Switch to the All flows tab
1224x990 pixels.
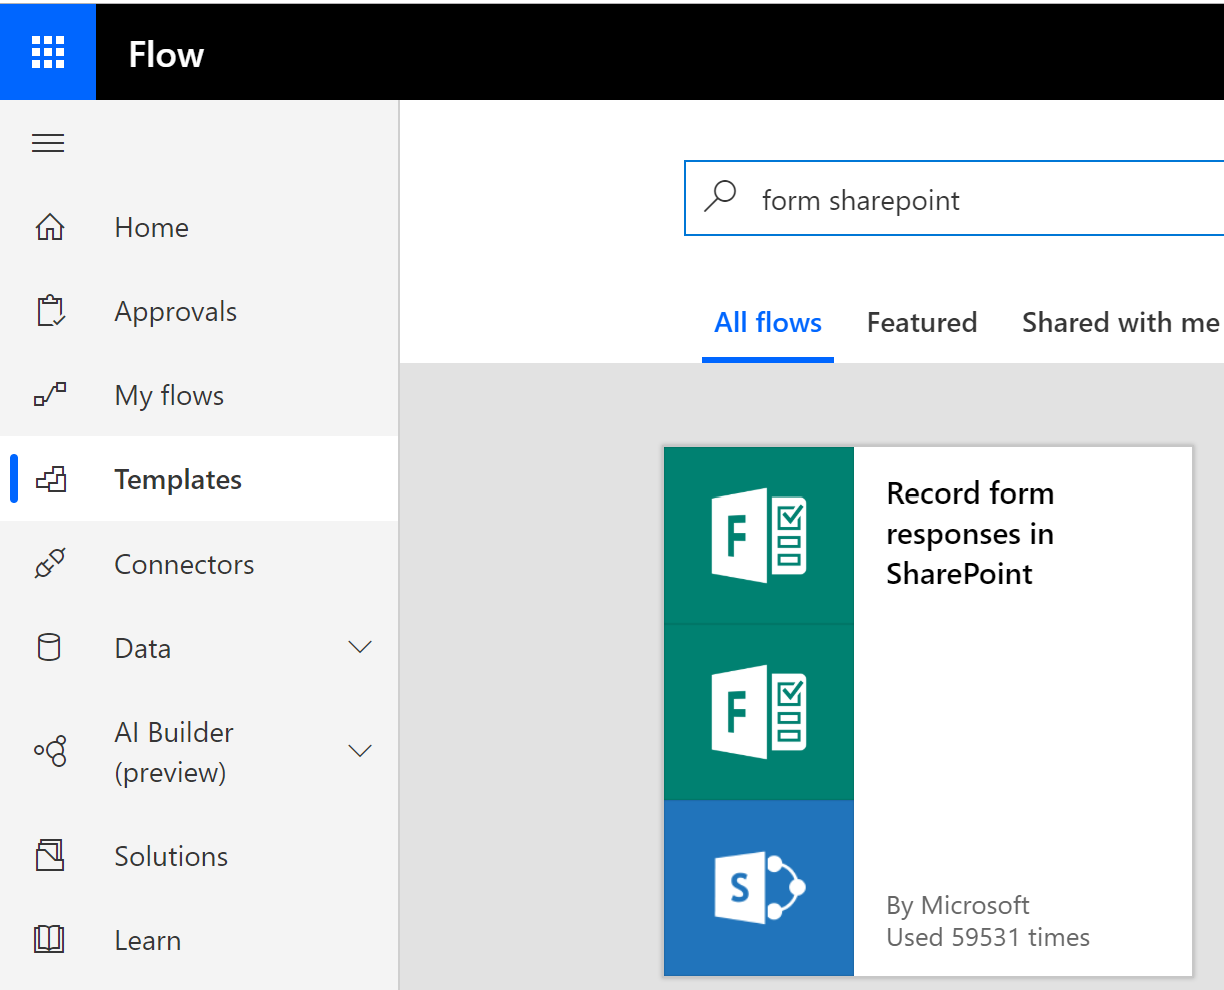point(768,322)
